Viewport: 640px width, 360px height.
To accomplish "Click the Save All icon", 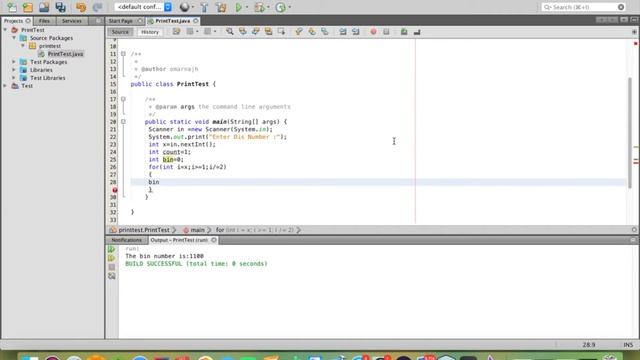I will [x=60, y=7].
